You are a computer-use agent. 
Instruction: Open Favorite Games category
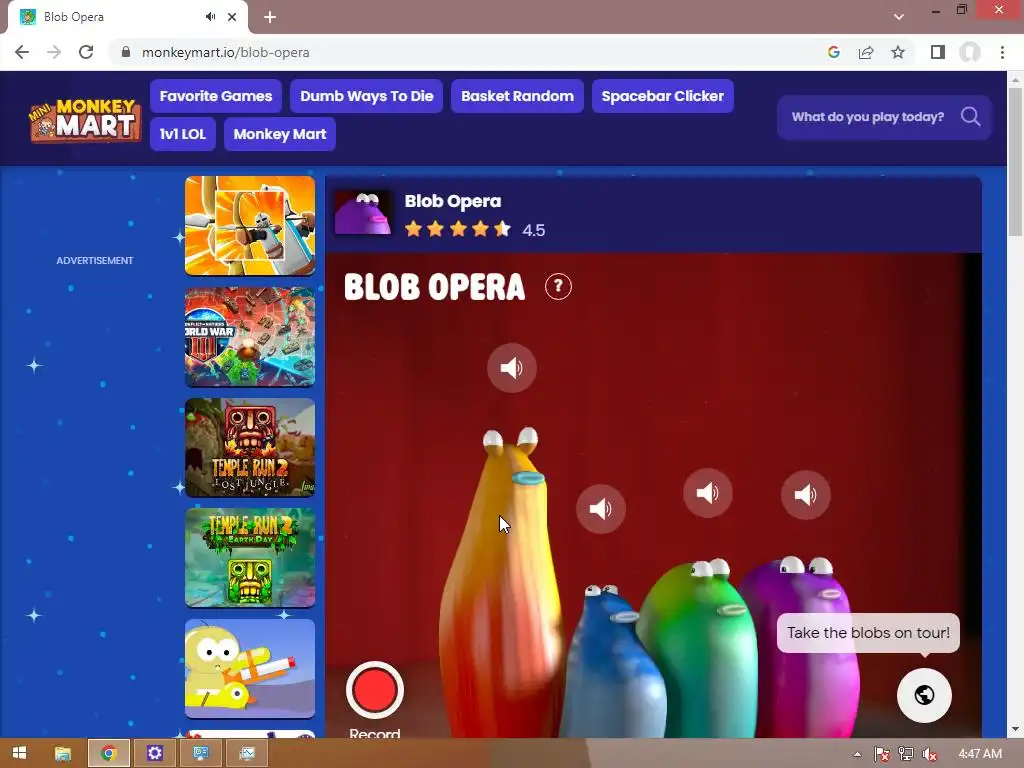pos(216,96)
